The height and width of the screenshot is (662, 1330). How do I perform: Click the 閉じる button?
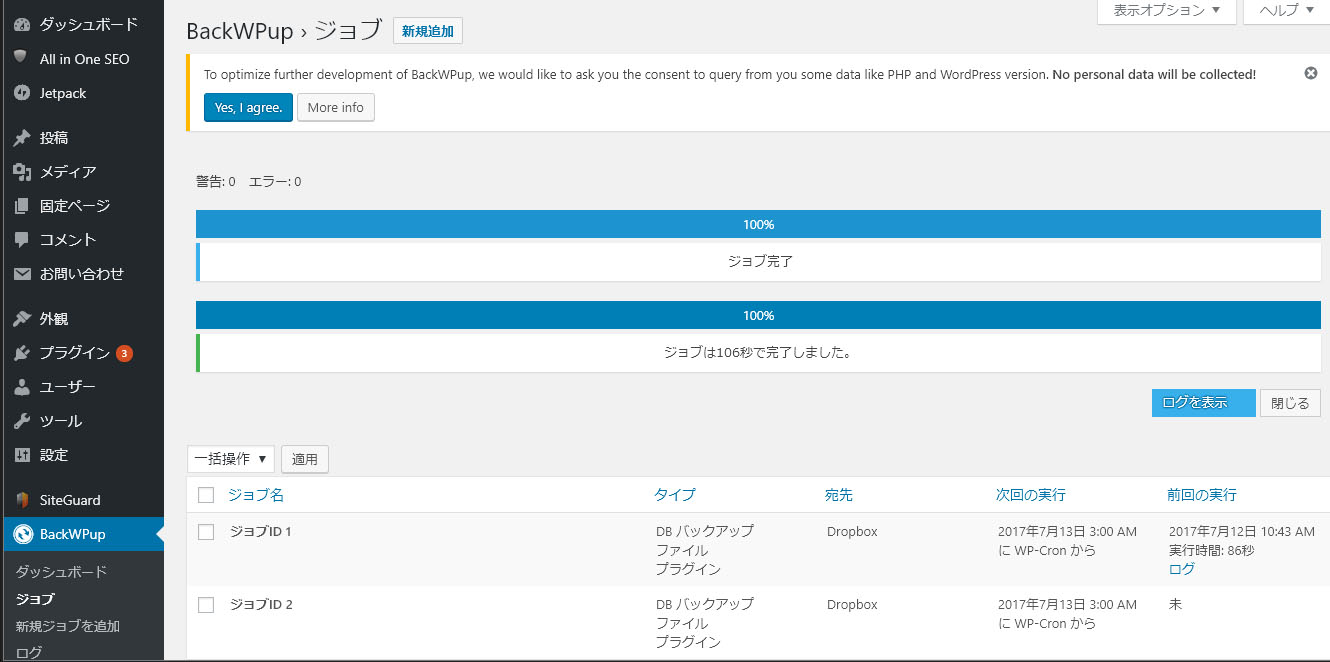click(1290, 403)
